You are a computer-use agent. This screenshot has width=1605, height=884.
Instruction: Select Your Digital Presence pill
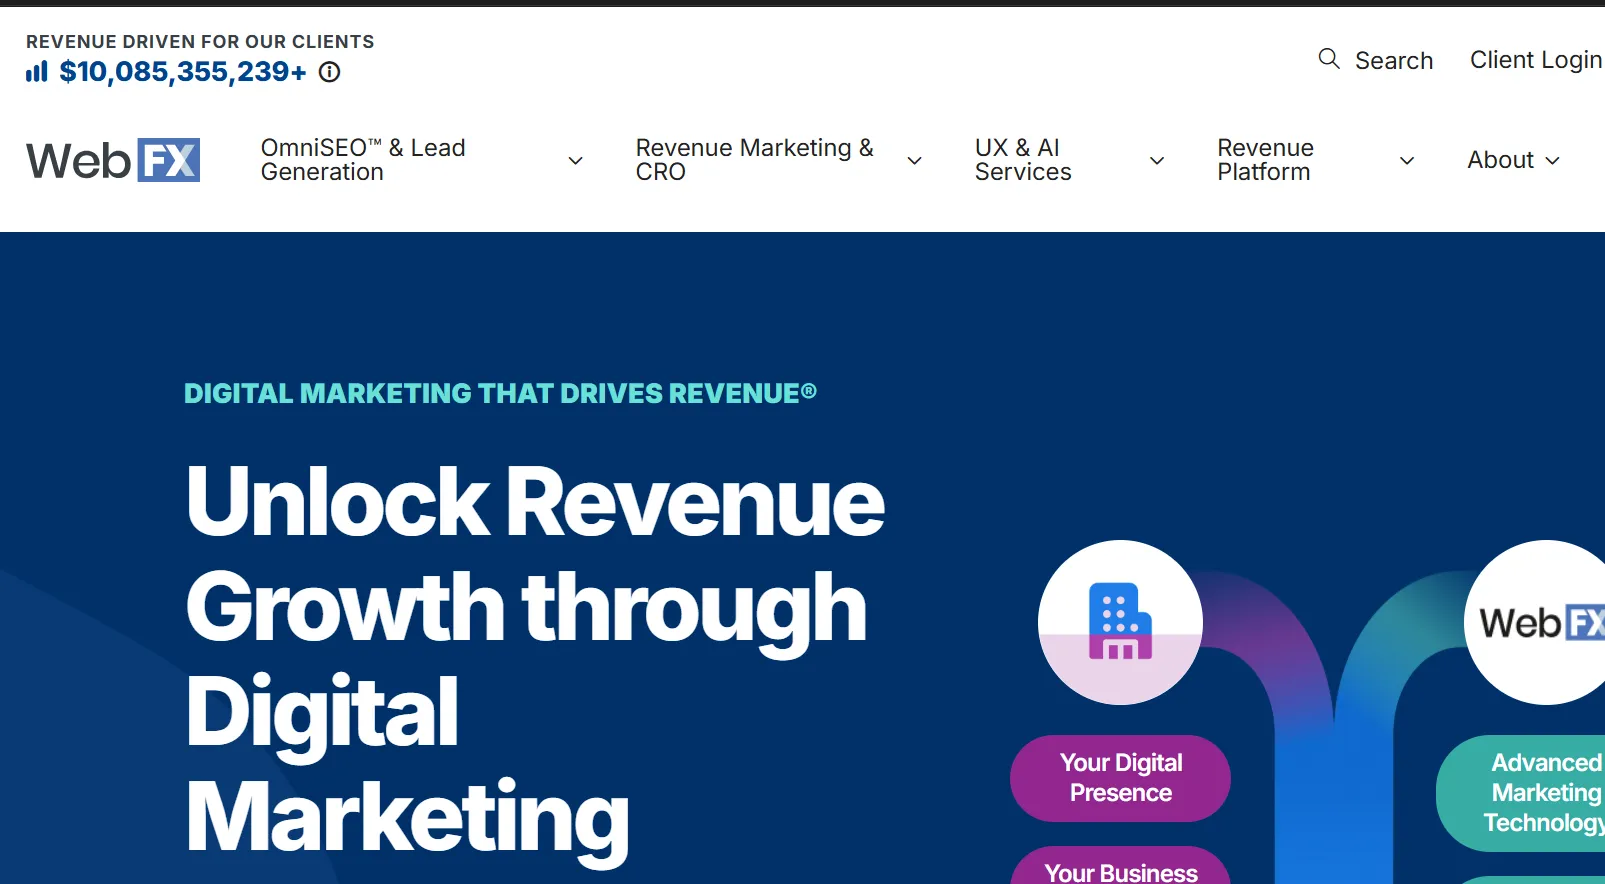[1120, 778]
